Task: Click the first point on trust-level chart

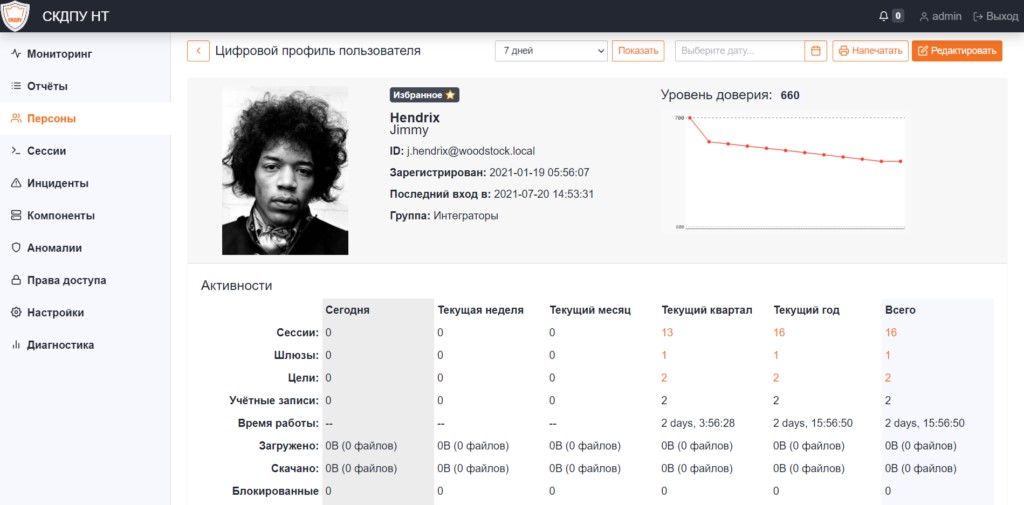Action: (690, 118)
